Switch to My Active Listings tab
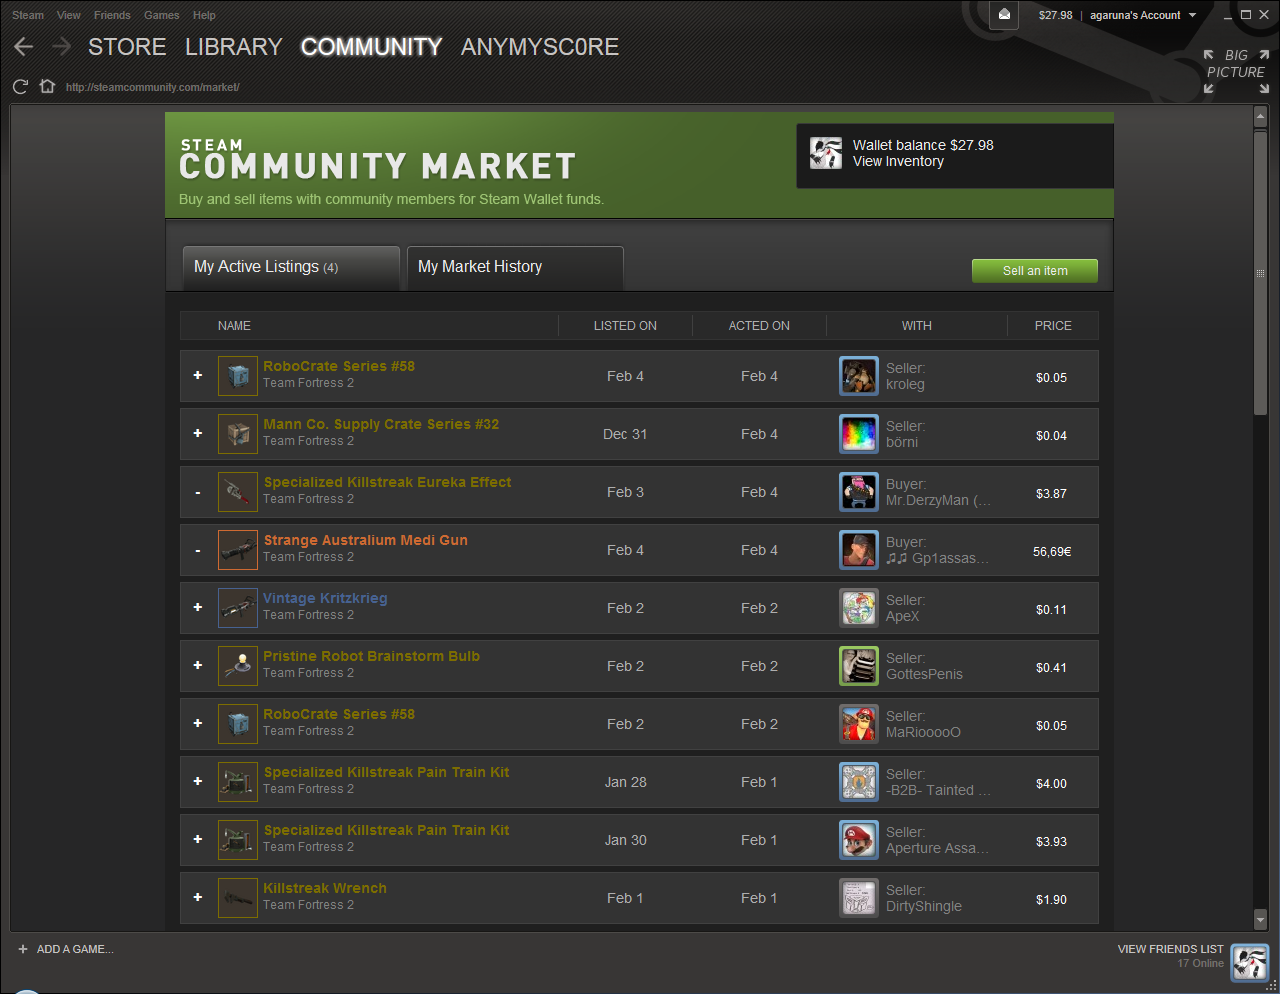Viewport: 1280px width, 994px height. coord(291,267)
